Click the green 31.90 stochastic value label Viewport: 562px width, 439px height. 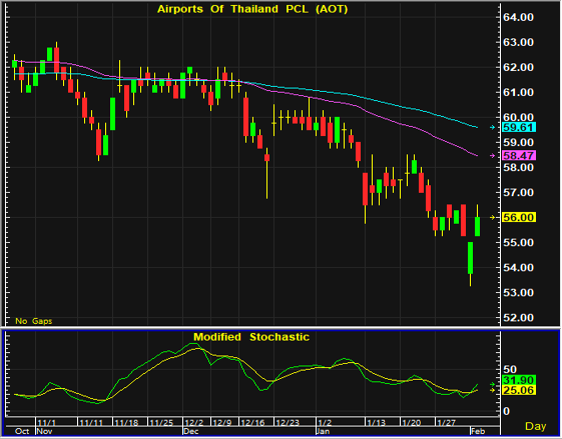pos(519,380)
